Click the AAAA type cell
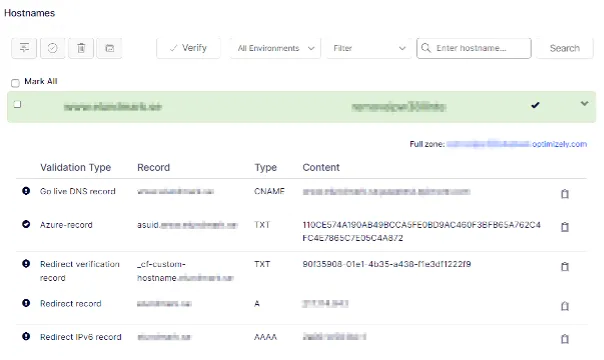Screen dimensions: 604x360 click(265, 337)
